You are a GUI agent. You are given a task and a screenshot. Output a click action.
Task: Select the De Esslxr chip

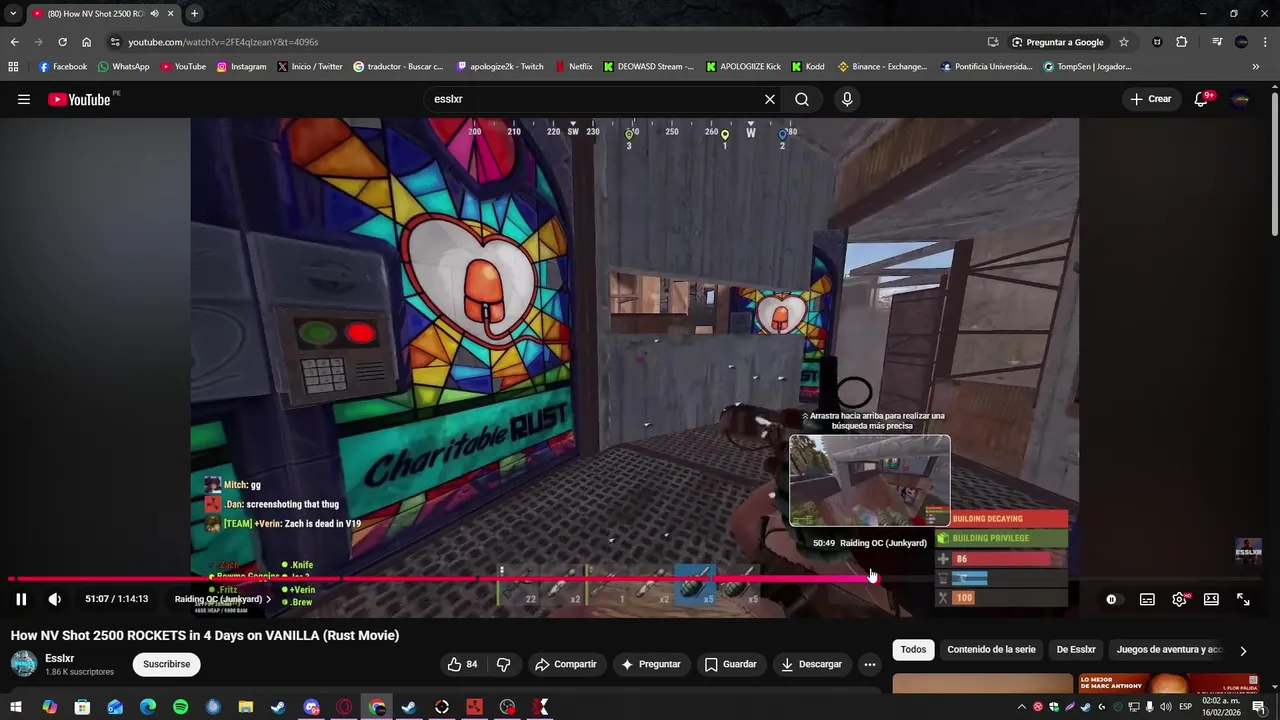[x=1076, y=649]
